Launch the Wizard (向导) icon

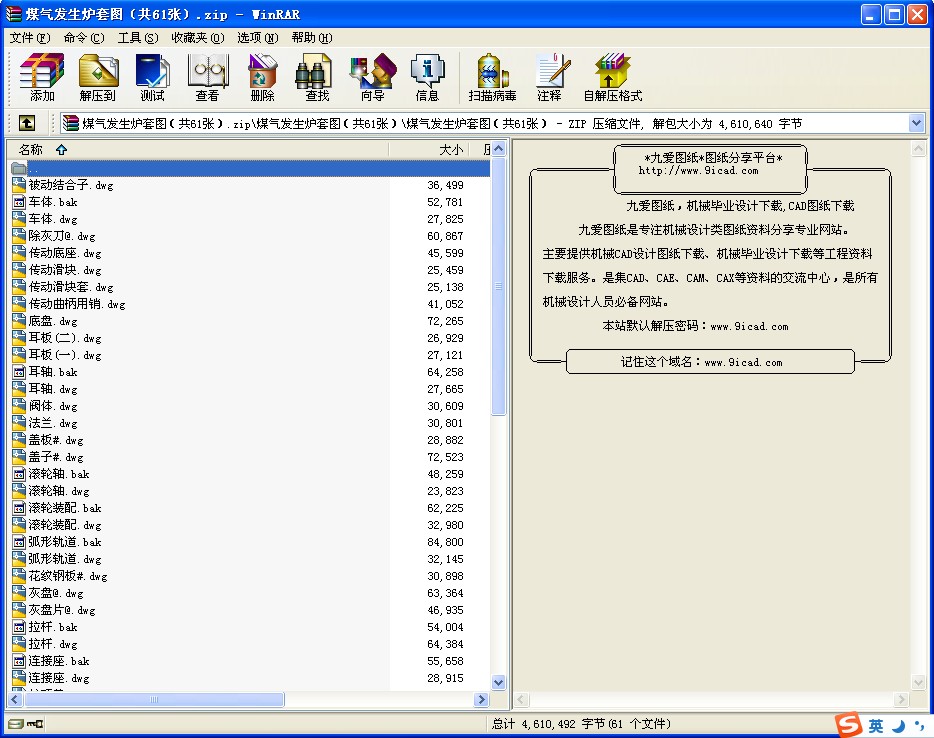coord(372,78)
